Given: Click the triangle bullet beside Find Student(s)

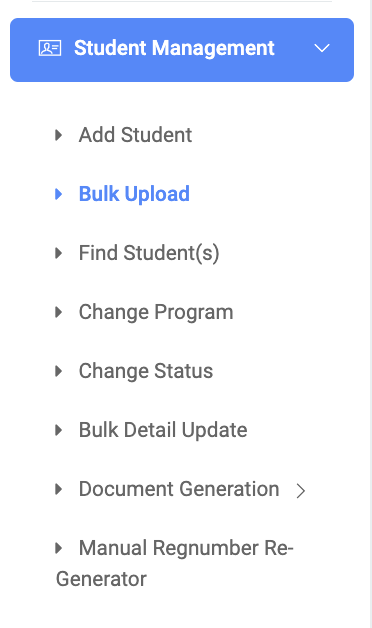Looking at the screenshot, I should [58, 253].
